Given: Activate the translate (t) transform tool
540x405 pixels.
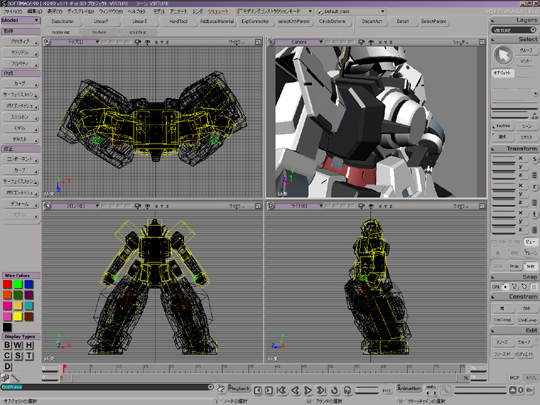Looking at the screenshot, I should (534, 215).
